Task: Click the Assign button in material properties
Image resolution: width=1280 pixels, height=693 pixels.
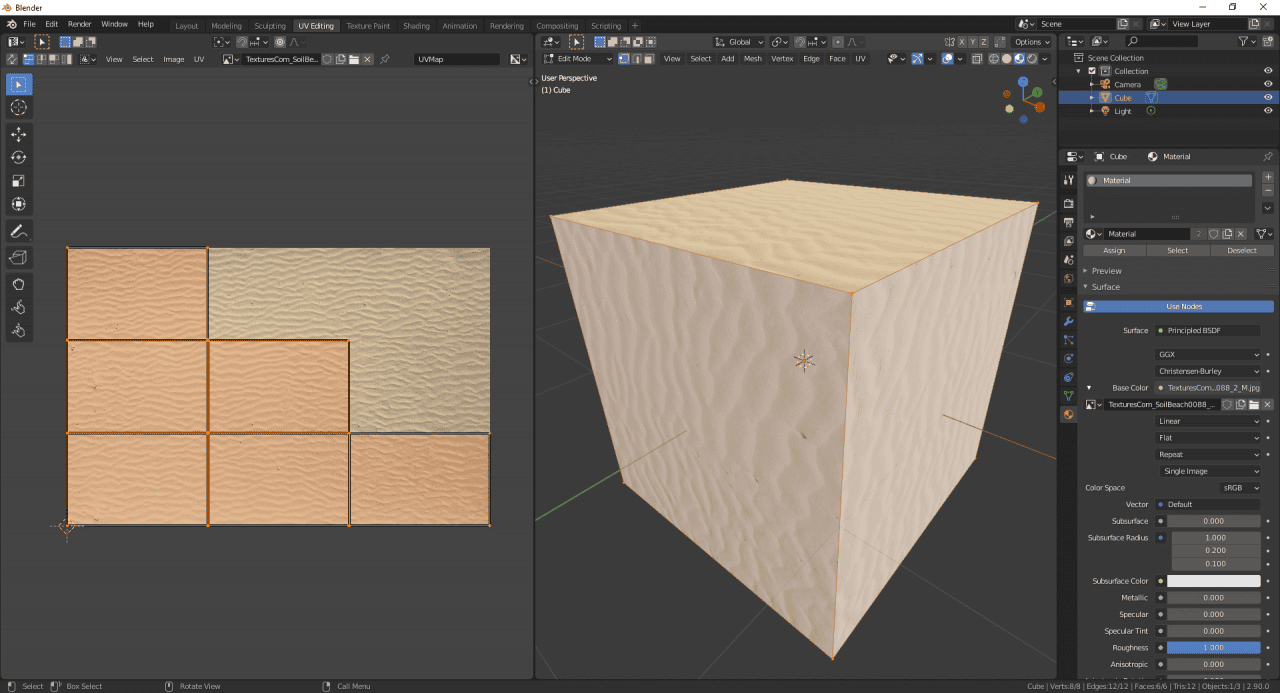Action: pos(1114,250)
